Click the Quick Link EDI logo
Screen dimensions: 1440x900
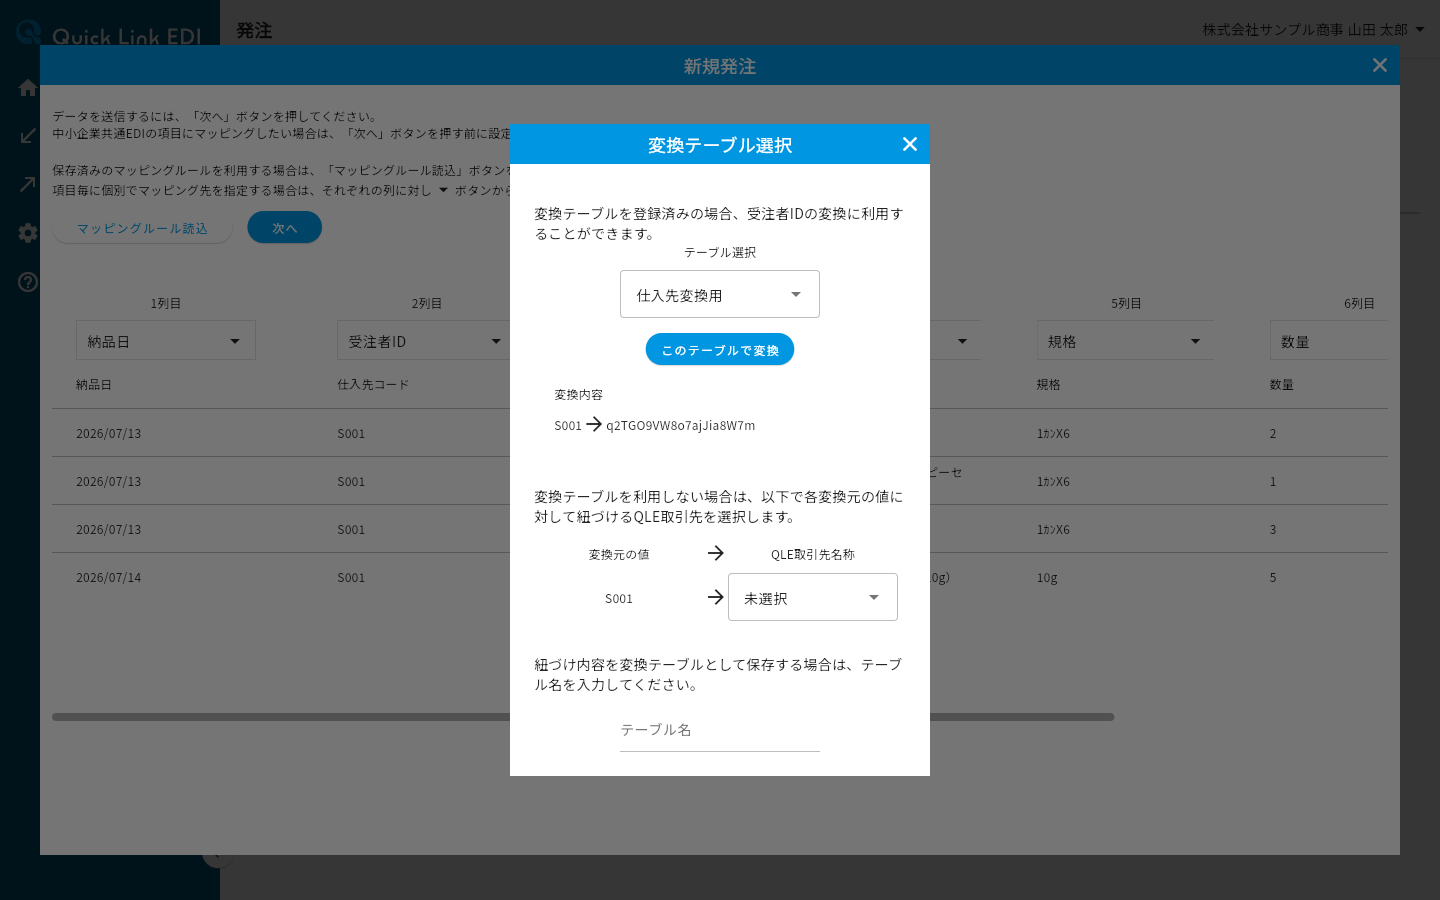tap(110, 34)
